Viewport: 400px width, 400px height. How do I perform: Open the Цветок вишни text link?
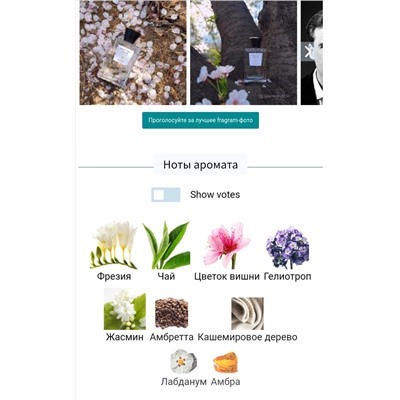227,276
